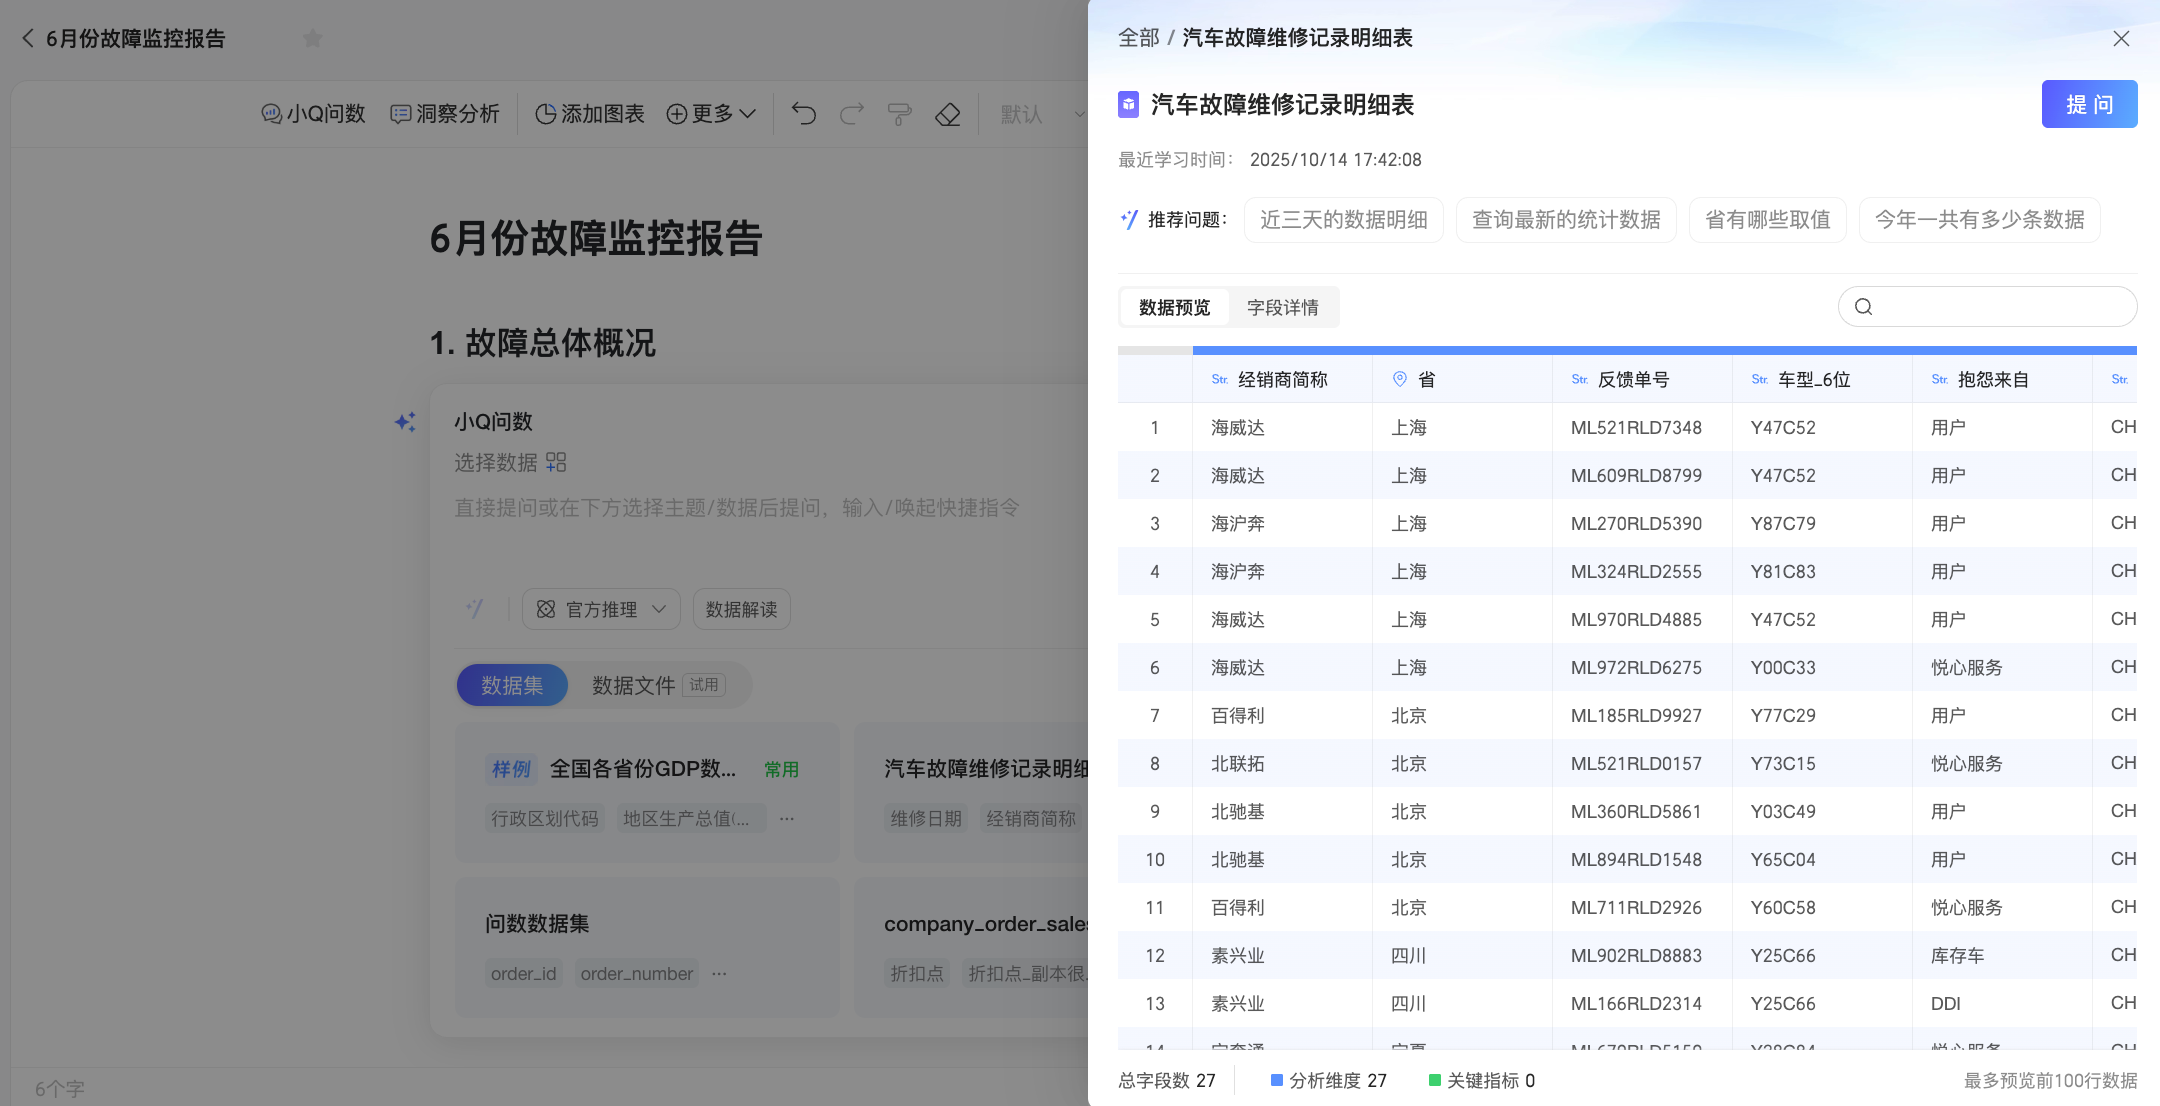Click the grid icon next to 选择数据
The width and height of the screenshot is (2160, 1106).
point(556,462)
